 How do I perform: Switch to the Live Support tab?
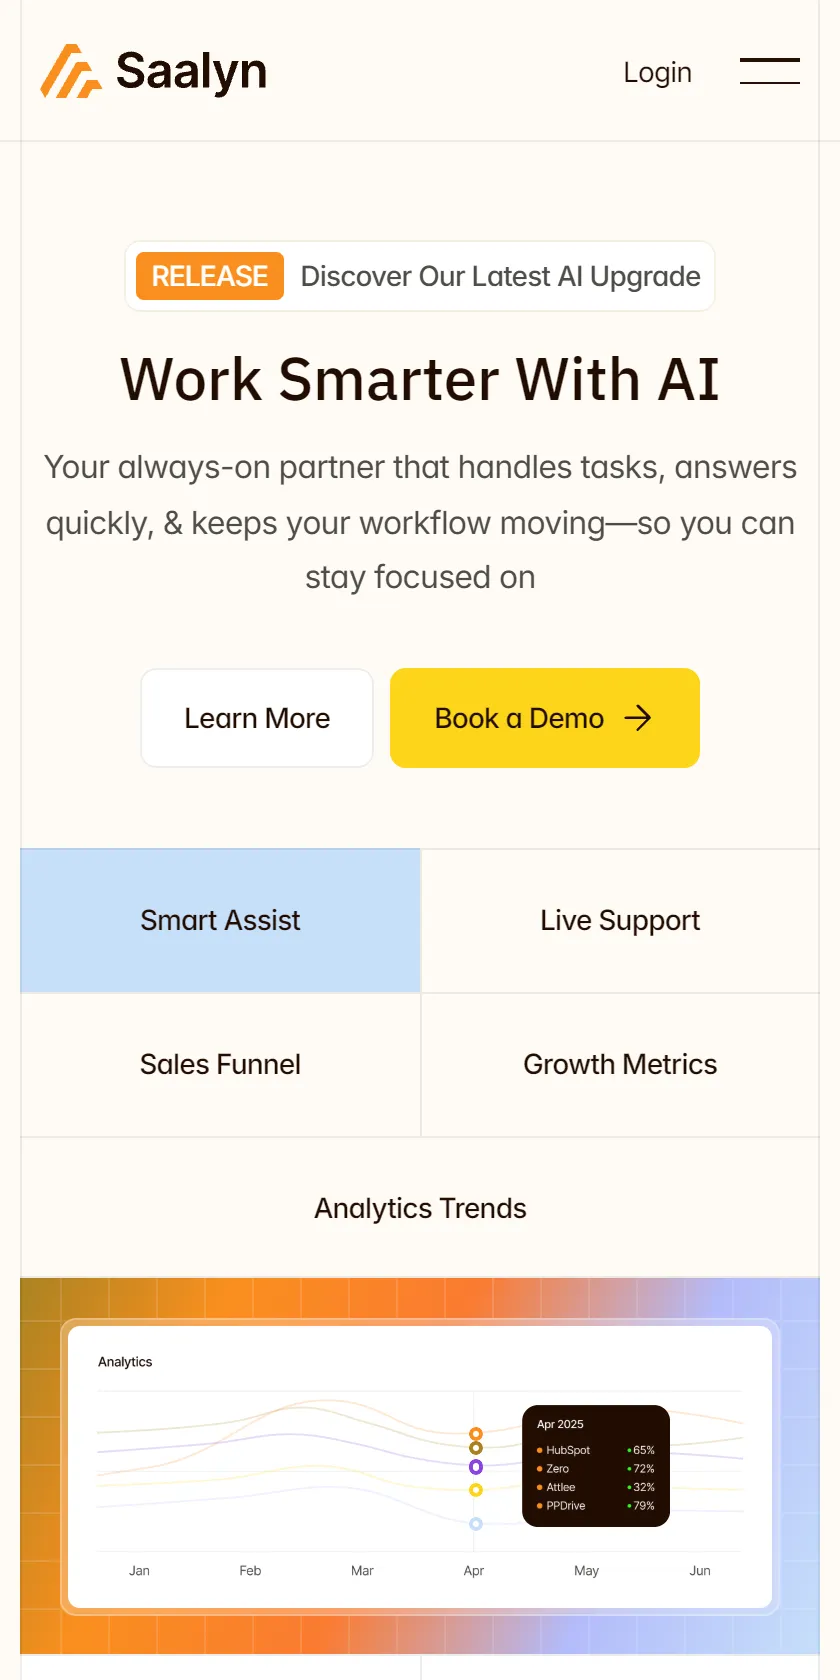click(620, 920)
